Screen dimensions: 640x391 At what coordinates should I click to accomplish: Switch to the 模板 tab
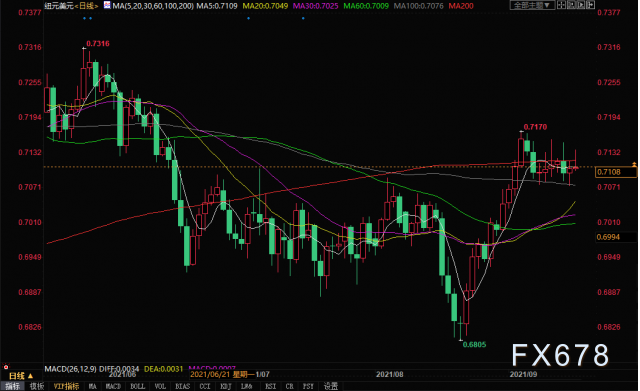tap(37, 386)
